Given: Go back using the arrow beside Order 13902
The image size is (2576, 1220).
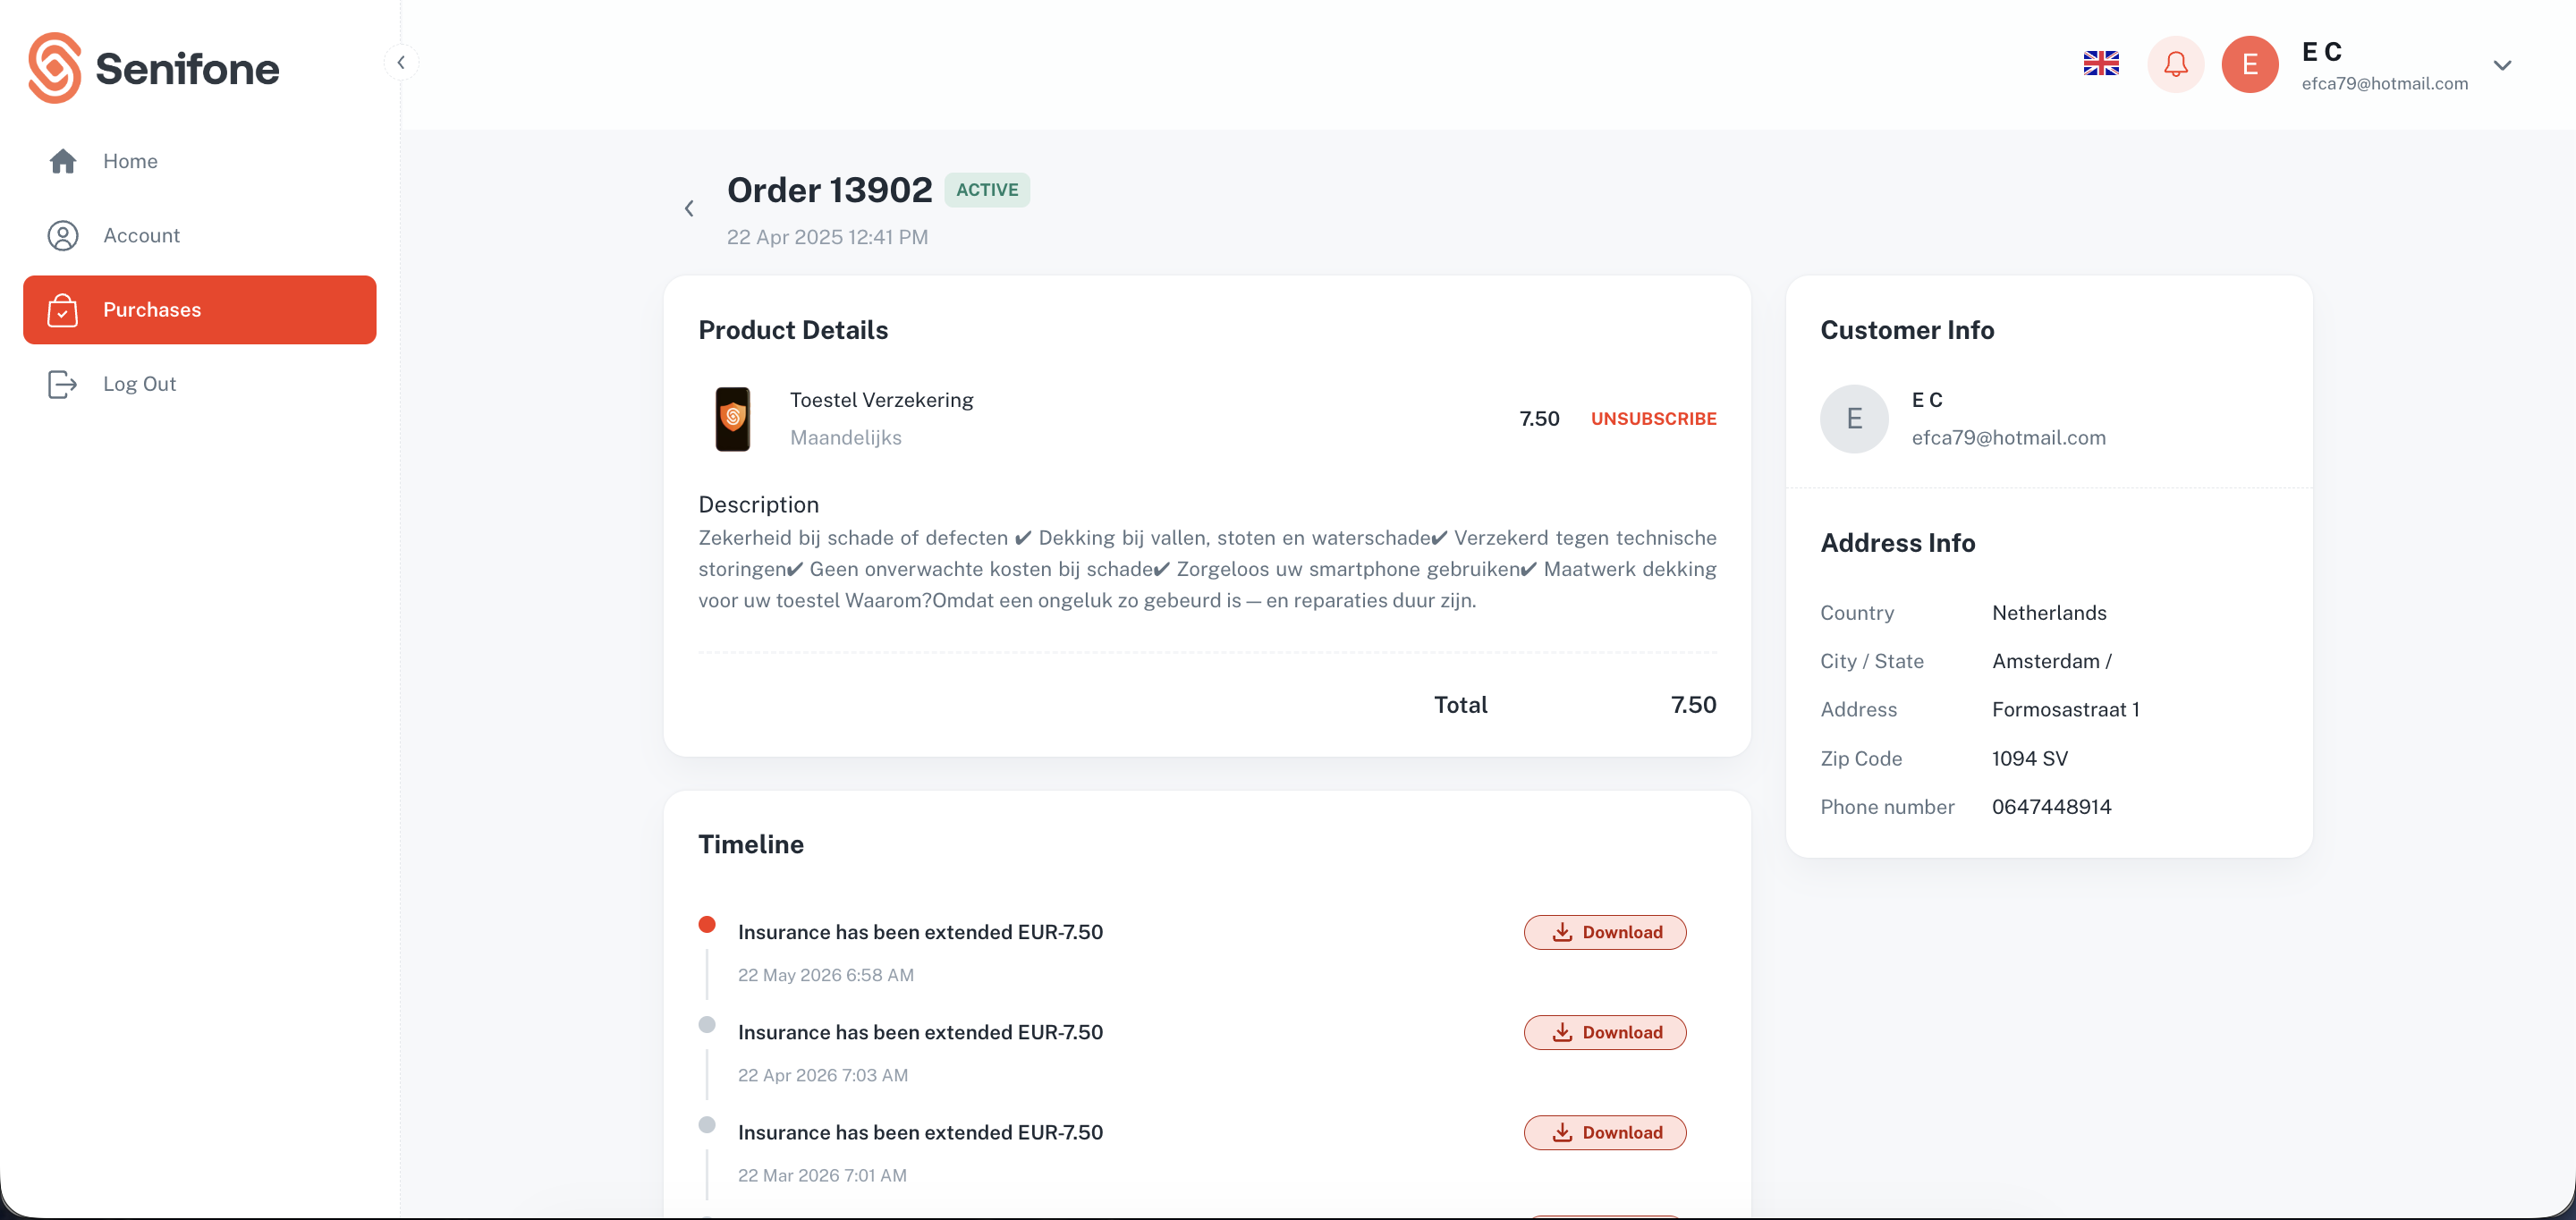Looking at the screenshot, I should point(689,208).
